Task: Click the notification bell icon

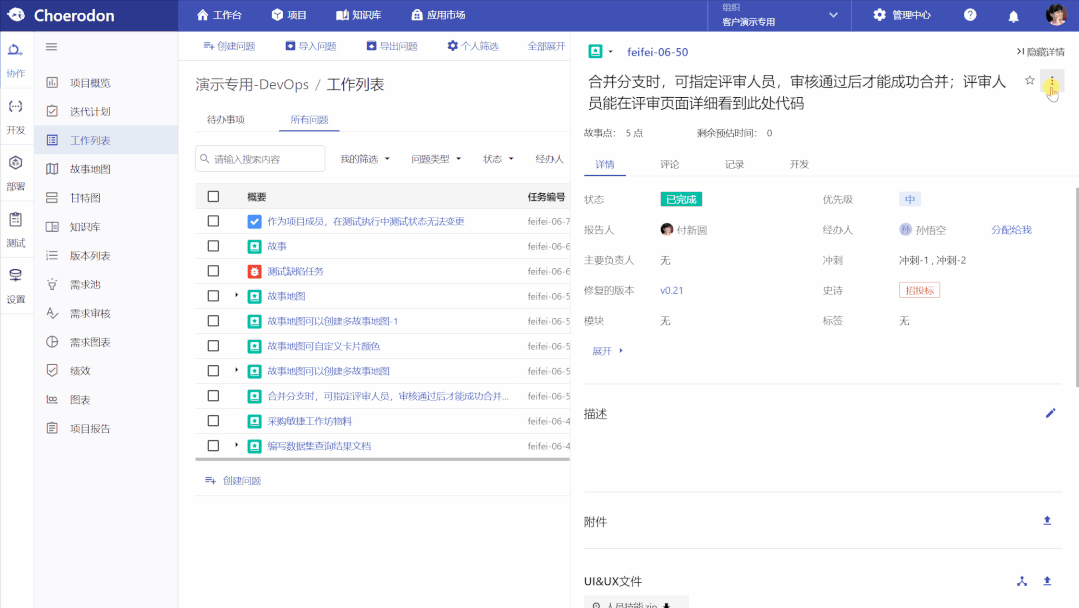Action: [1014, 15]
